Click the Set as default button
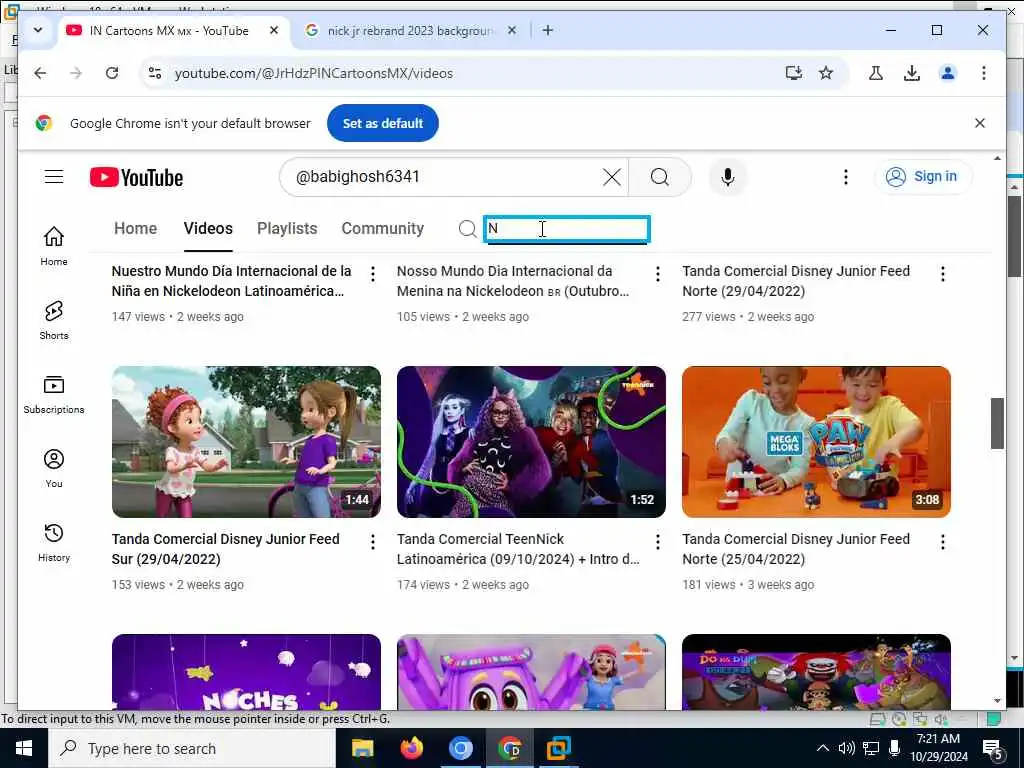Image resolution: width=1024 pixels, height=768 pixels. [x=383, y=123]
